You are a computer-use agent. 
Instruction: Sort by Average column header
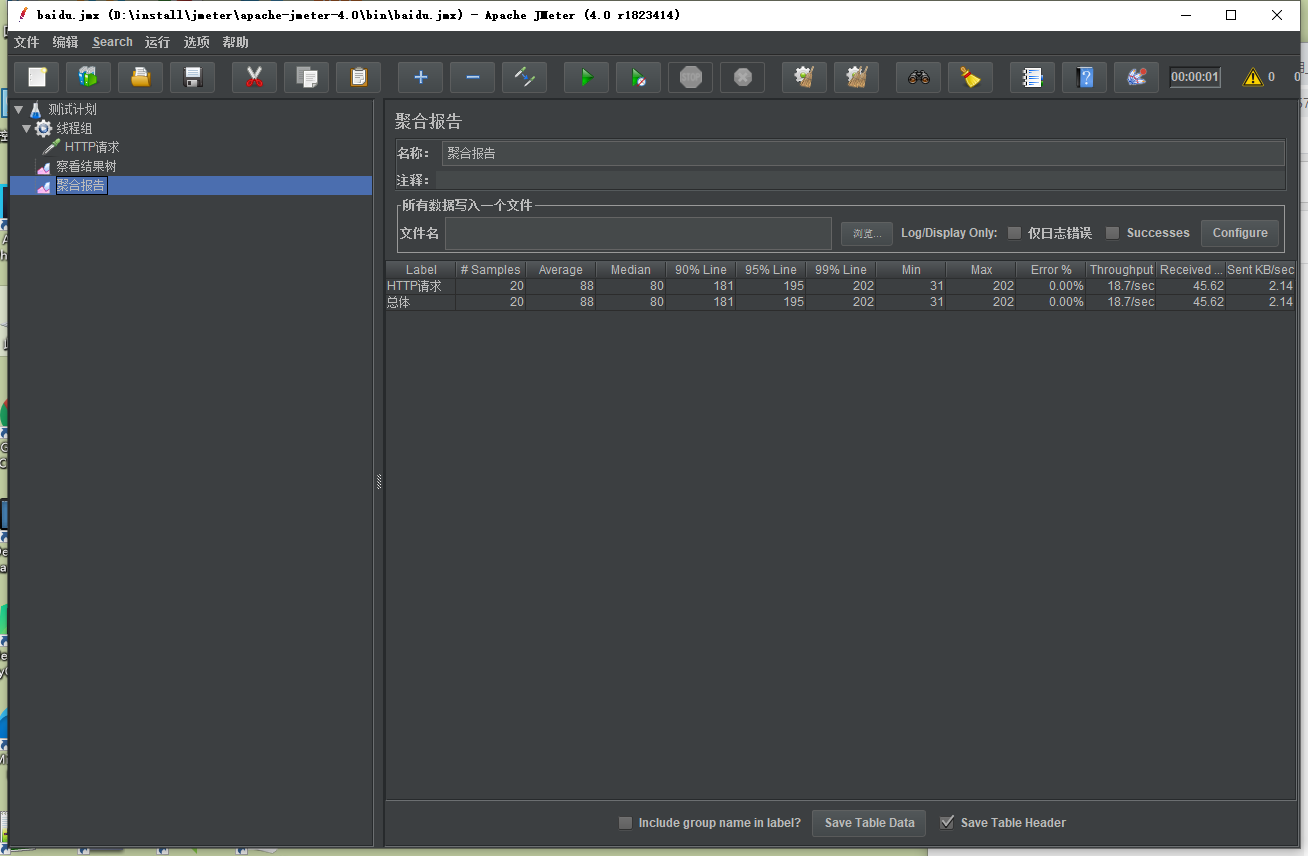point(561,270)
